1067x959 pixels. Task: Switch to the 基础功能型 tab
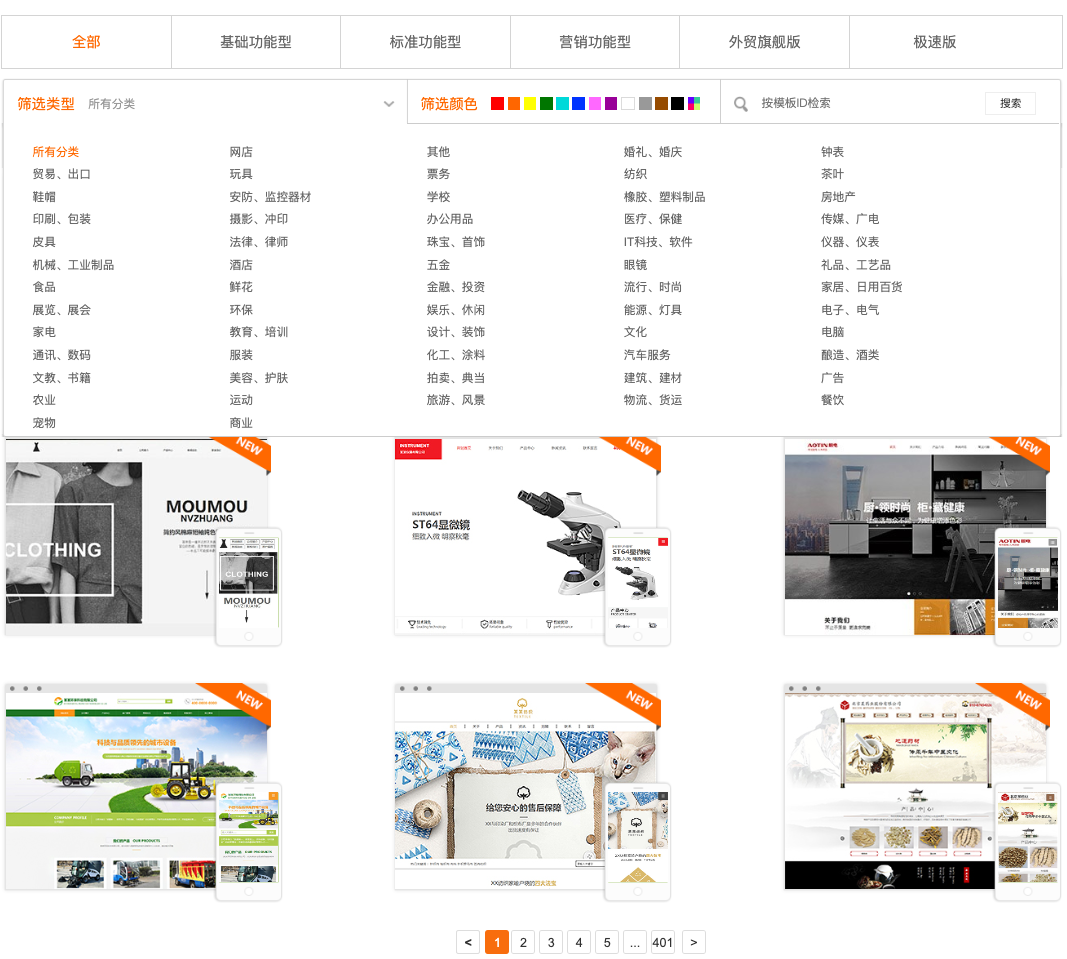click(256, 42)
